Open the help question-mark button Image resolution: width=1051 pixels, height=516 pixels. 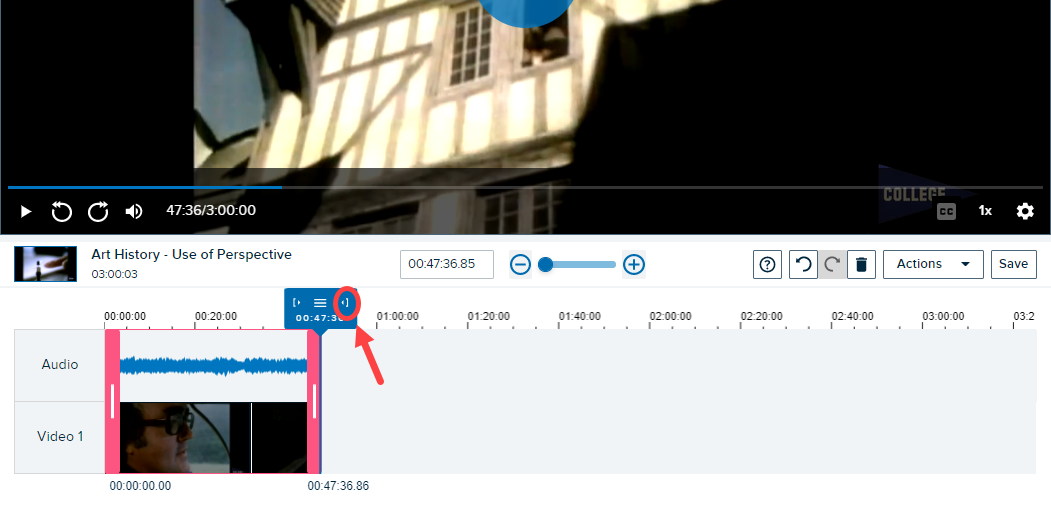(x=767, y=265)
